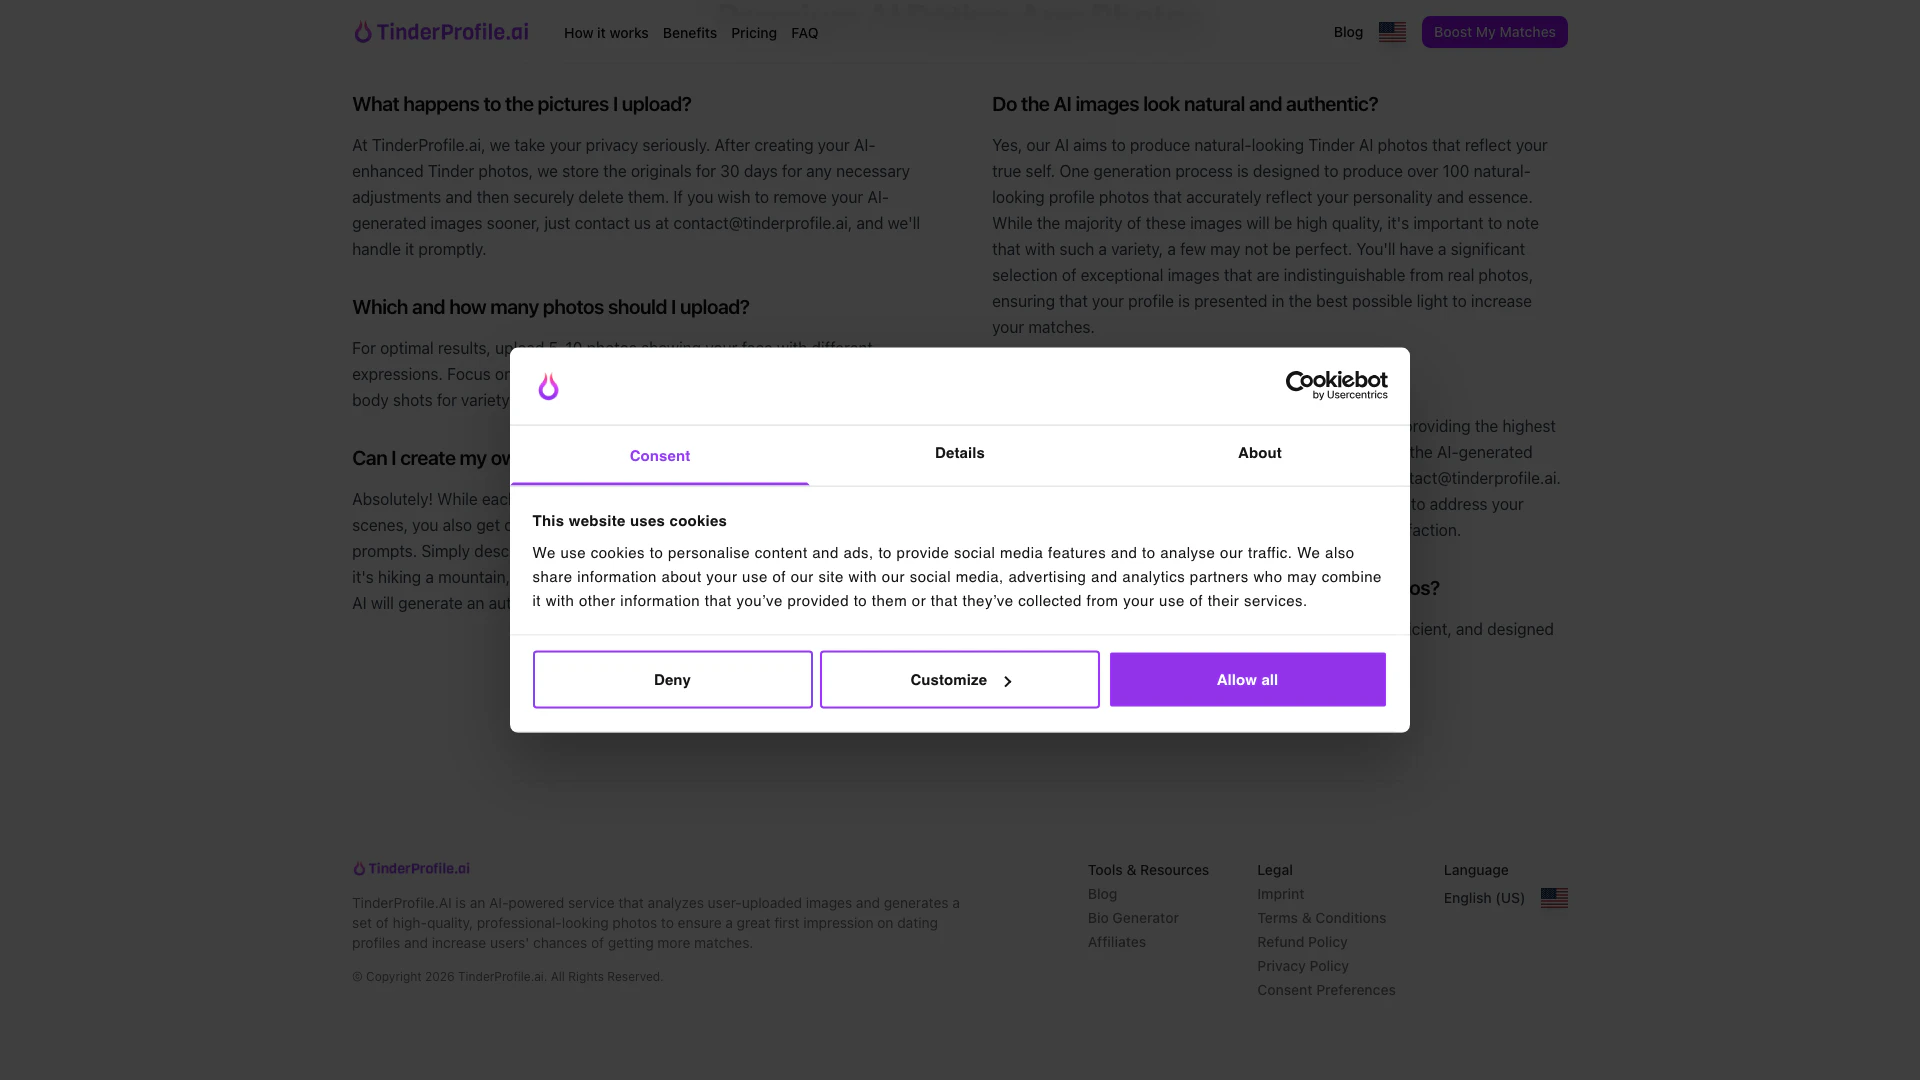Click the footer TinderProfile.ai logo
This screenshot has height=1080, width=1920.
(x=411, y=869)
